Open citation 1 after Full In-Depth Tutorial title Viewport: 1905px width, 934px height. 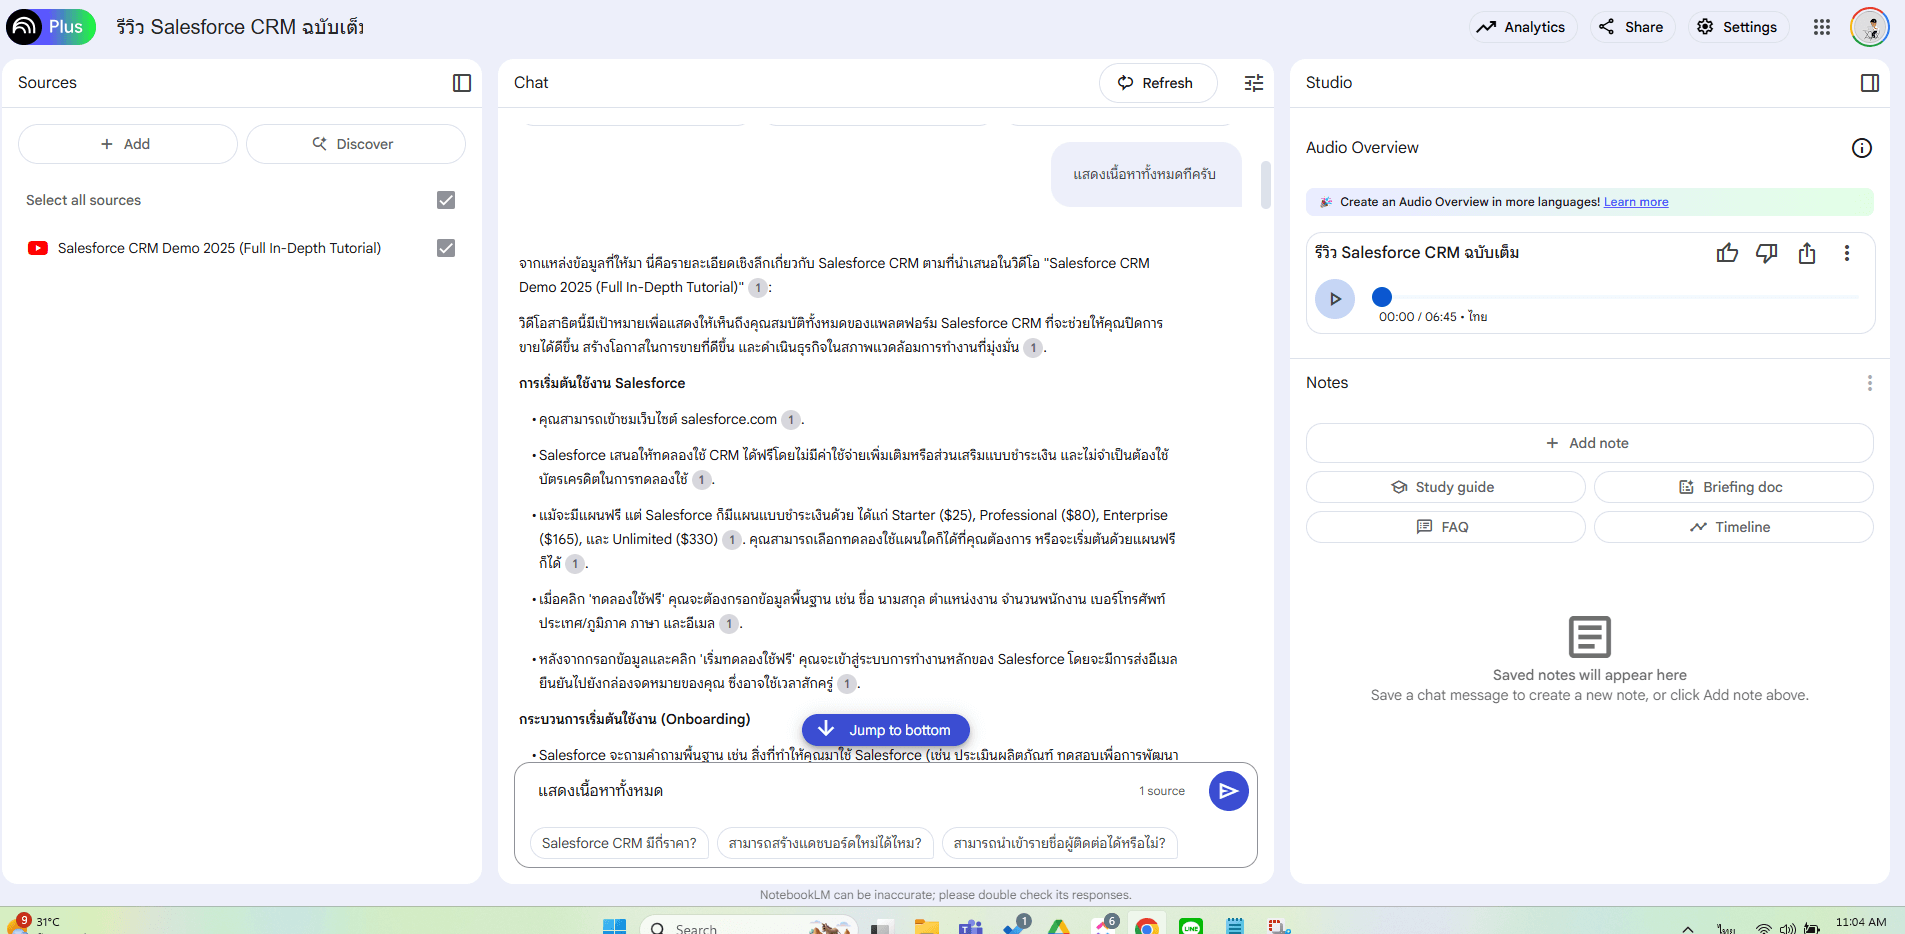(x=758, y=288)
